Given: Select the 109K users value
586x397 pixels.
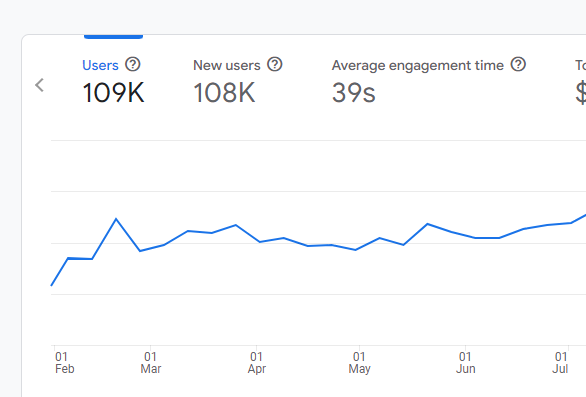Looking at the screenshot, I should pyautogui.click(x=113, y=93).
